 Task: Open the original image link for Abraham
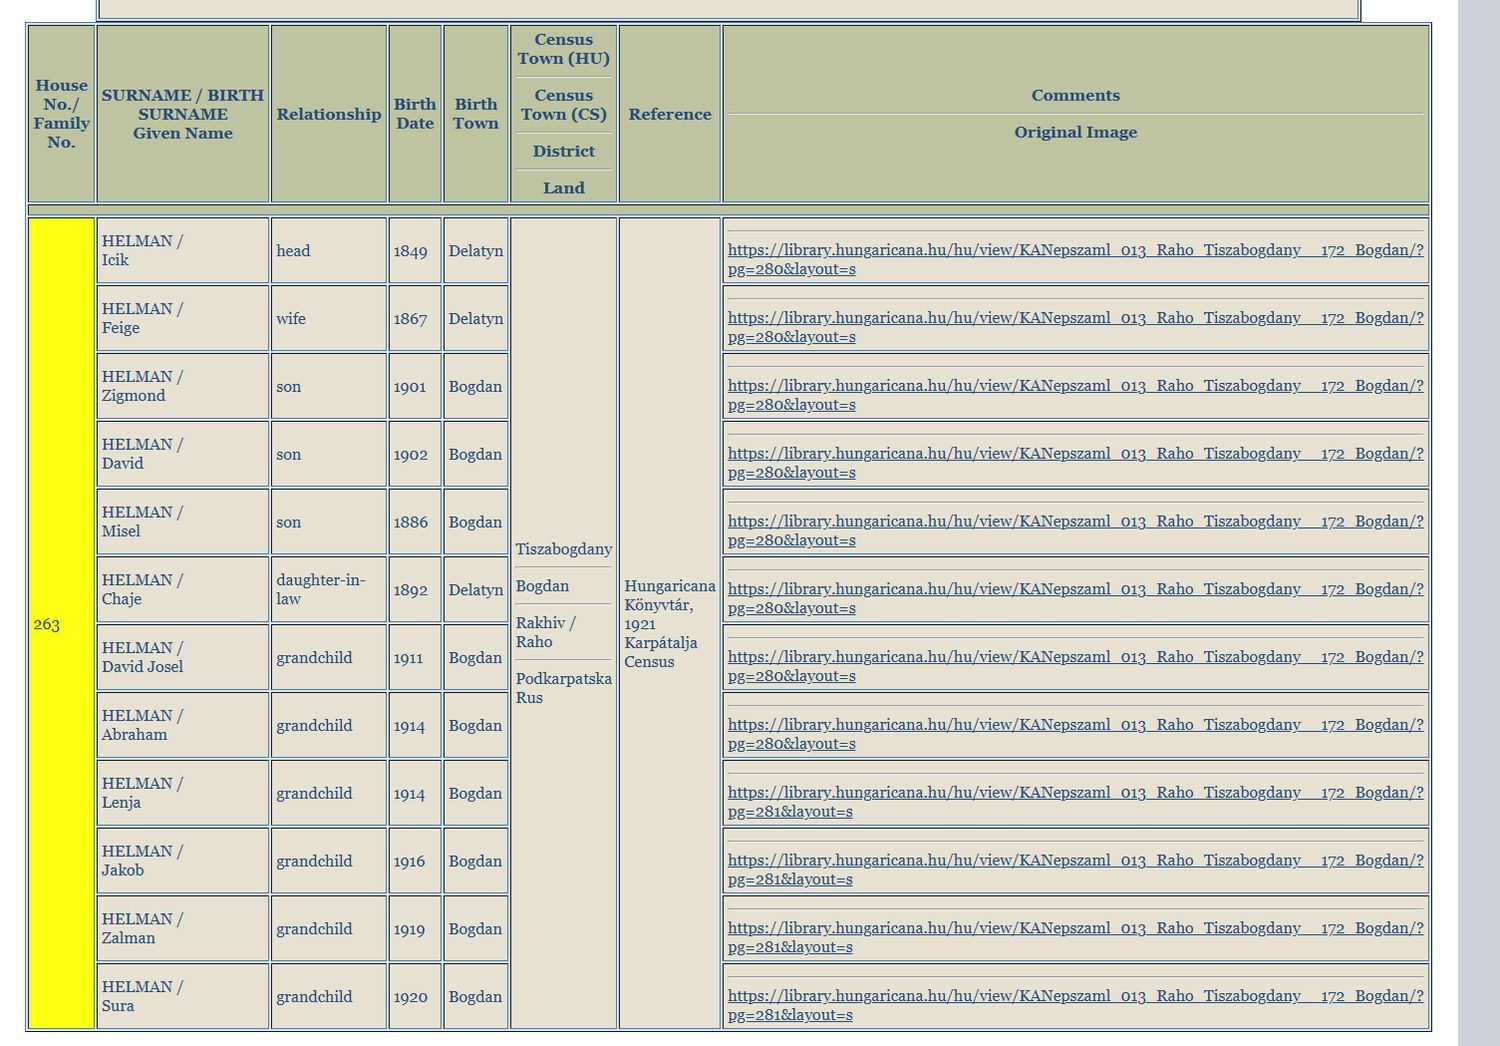[x=1075, y=734]
